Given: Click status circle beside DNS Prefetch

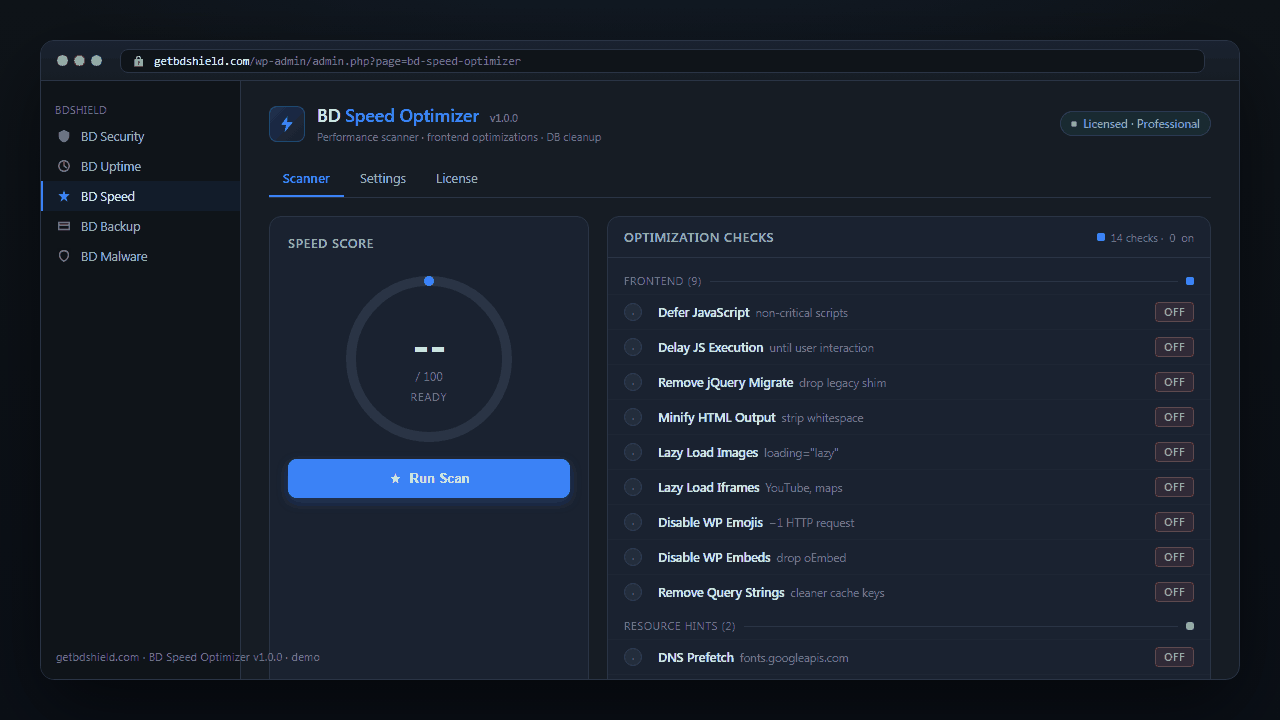Looking at the screenshot, I should (633, 657).
